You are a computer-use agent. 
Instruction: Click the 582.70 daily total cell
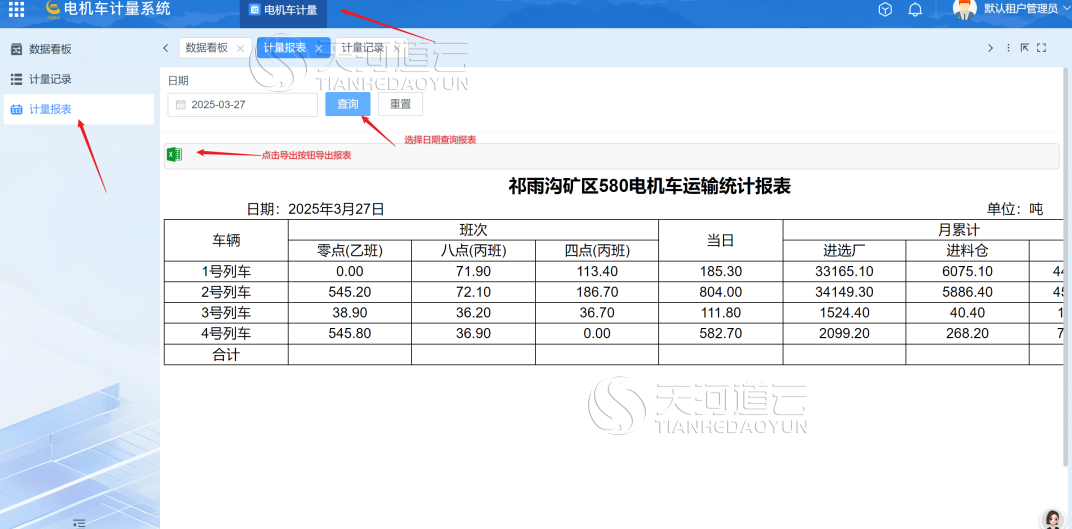coord(721,334)
